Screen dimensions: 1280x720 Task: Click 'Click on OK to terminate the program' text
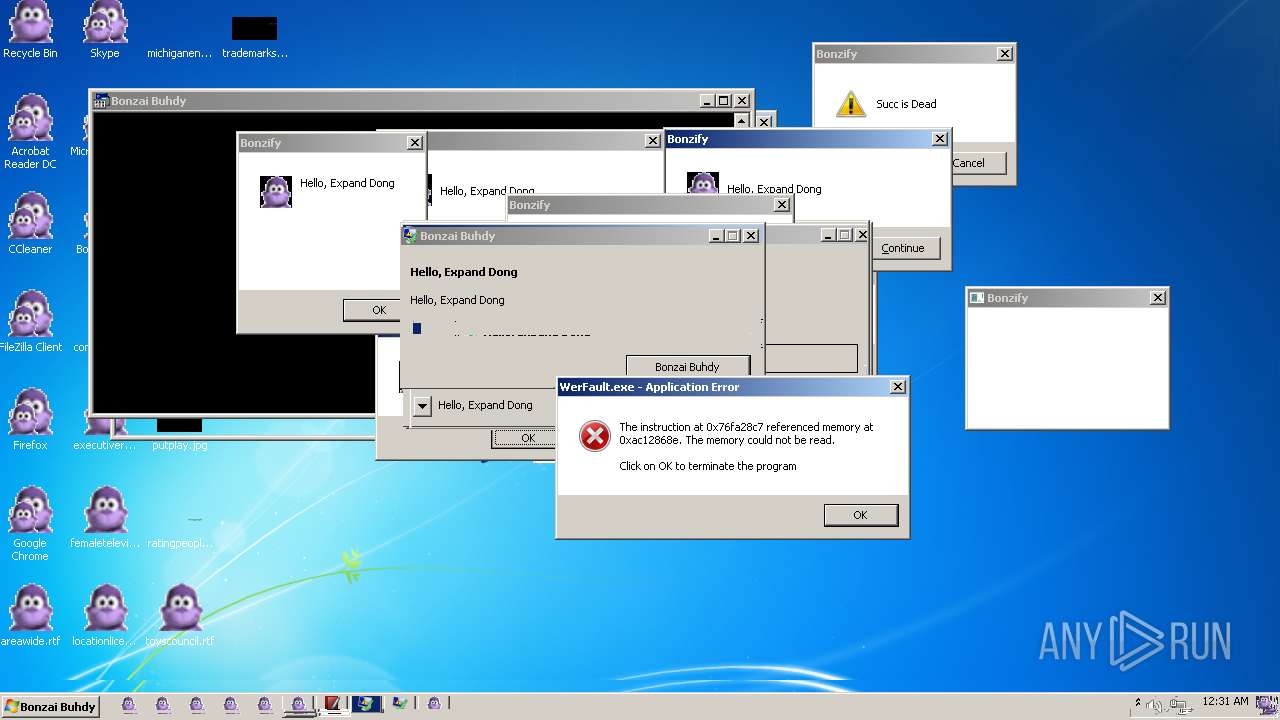click(708, 466)
